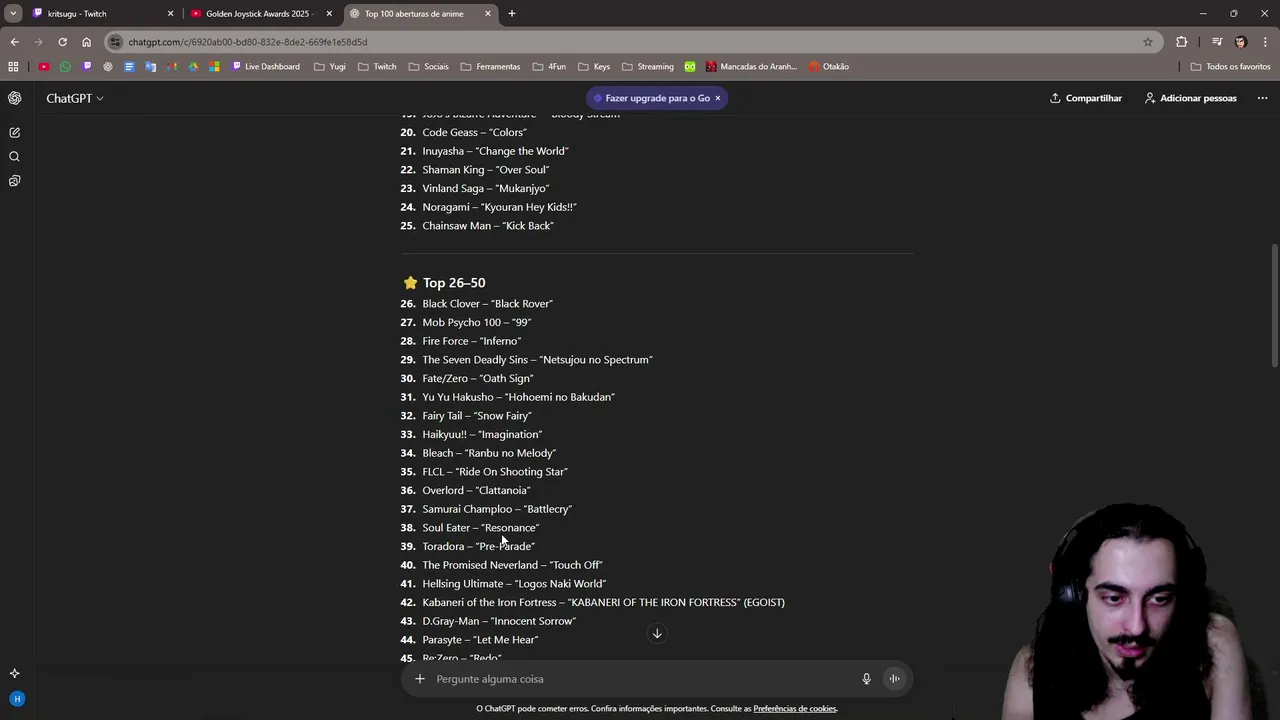Image resolution: width=1280 pixels, height=720 pixels.
Task: Go back to the previous page
Action: tap(14, 42)
